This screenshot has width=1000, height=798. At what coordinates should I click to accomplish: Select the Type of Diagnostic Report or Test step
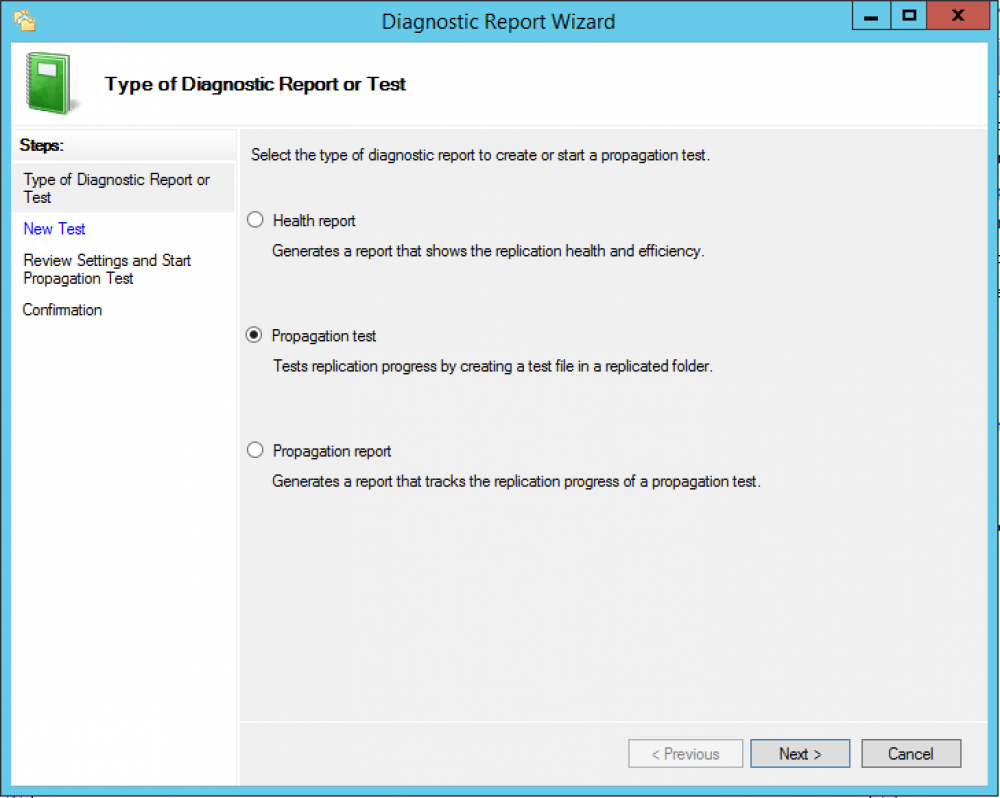tap(116, 188)
